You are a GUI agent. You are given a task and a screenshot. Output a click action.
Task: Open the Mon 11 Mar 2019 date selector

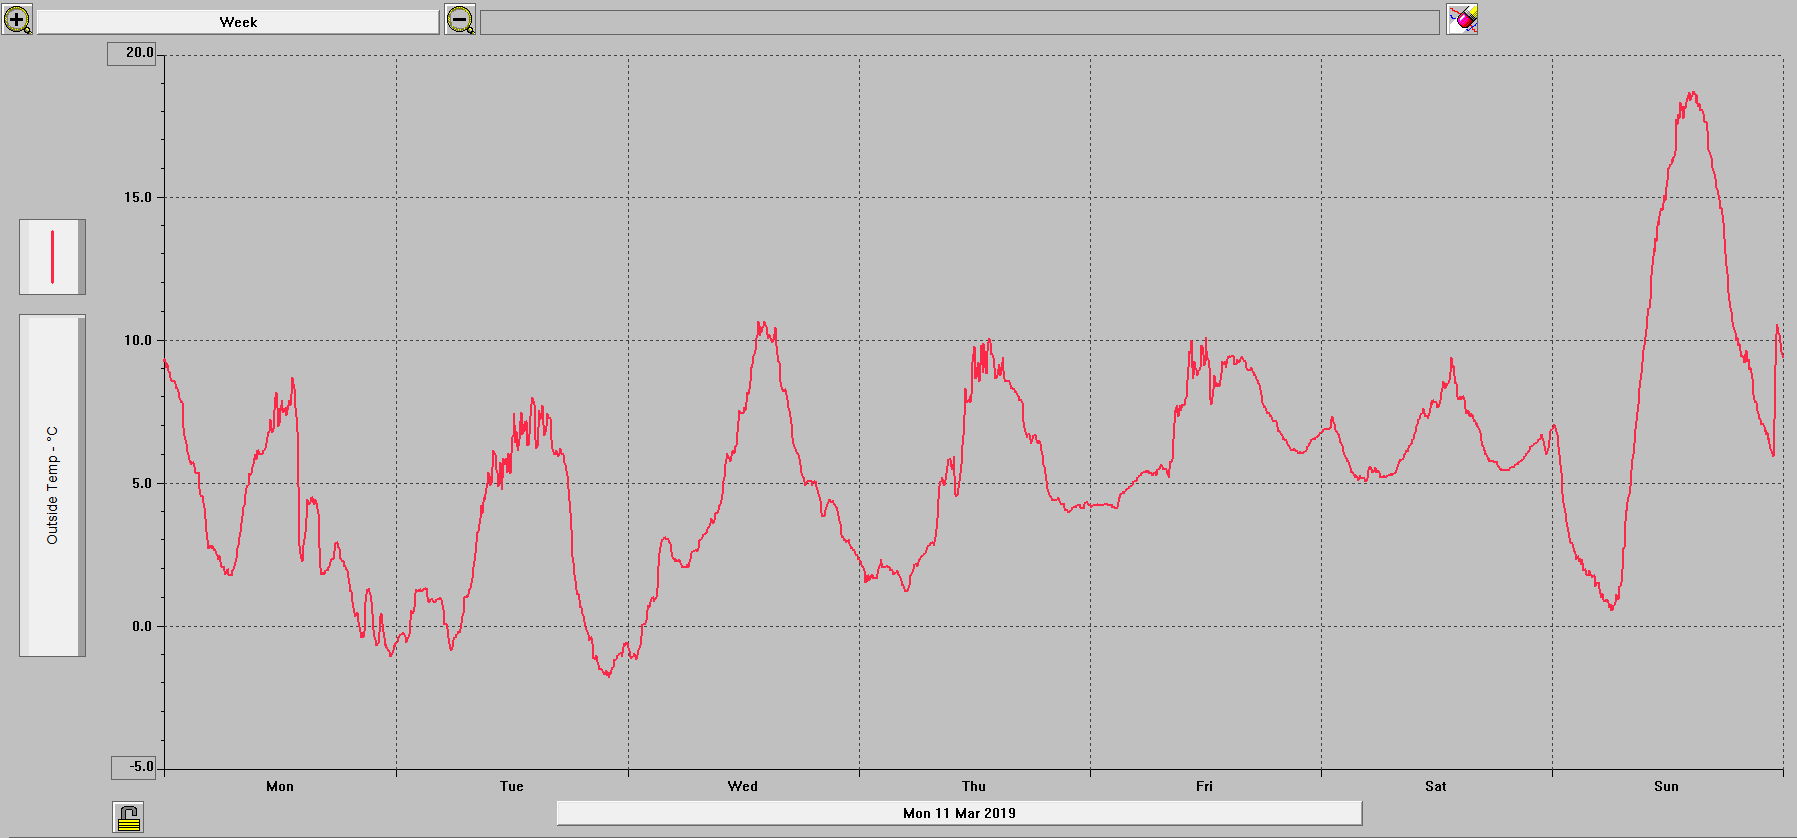(959, 813)
